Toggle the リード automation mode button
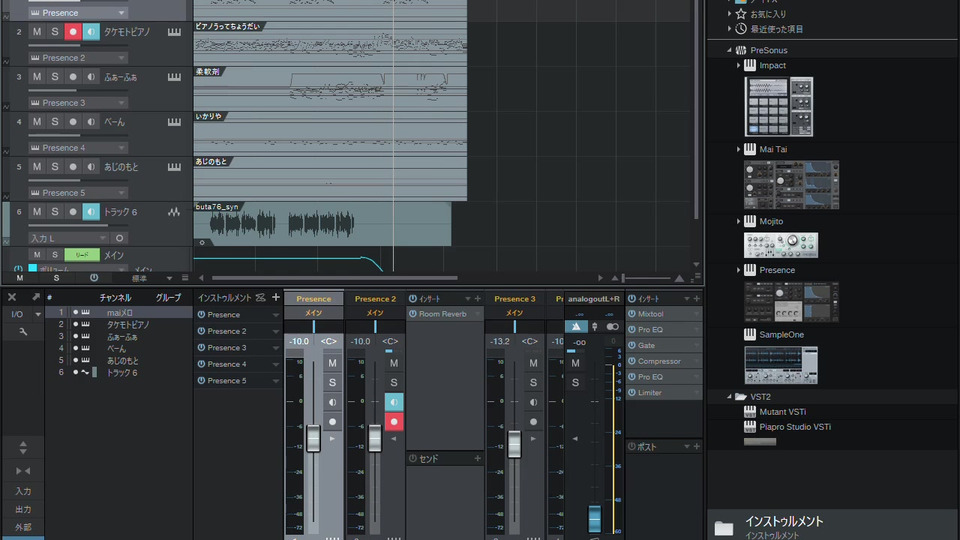Viewport: 960px width, 540px height. pos(82,255)
